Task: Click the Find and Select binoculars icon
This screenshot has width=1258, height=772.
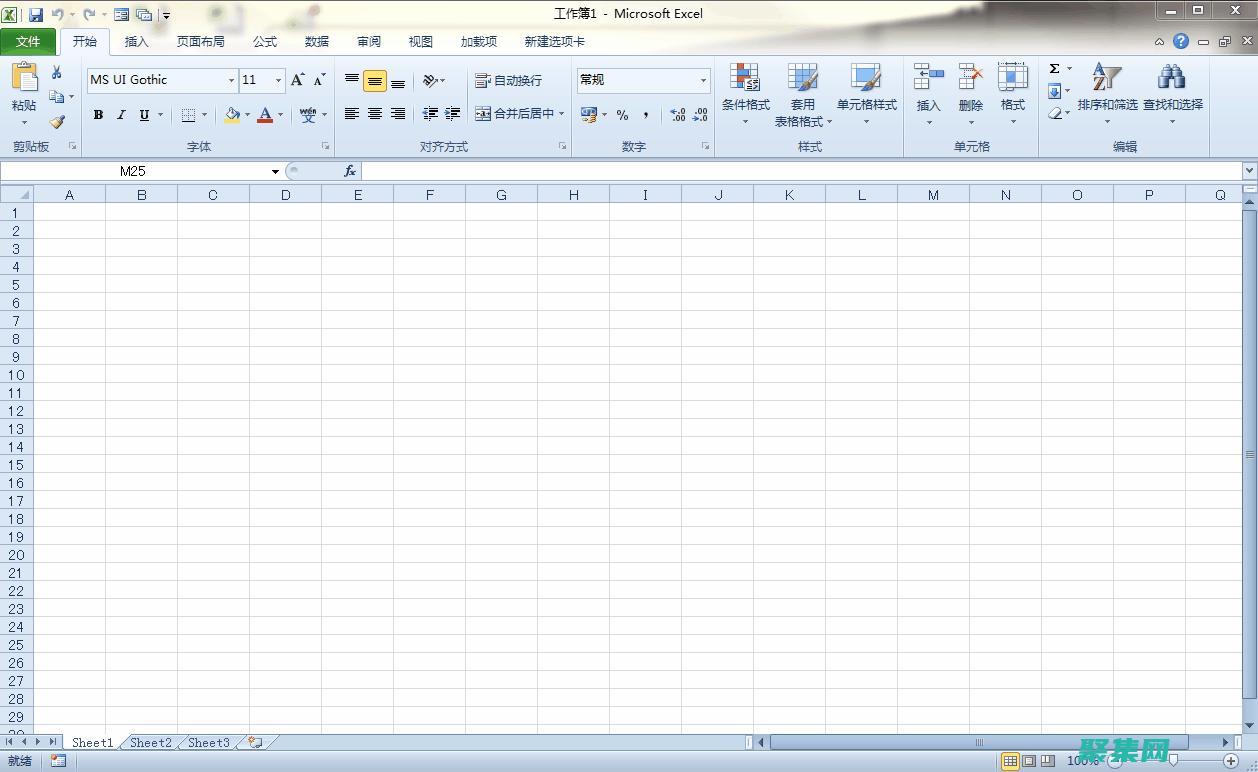Action: pos(1172,78)
